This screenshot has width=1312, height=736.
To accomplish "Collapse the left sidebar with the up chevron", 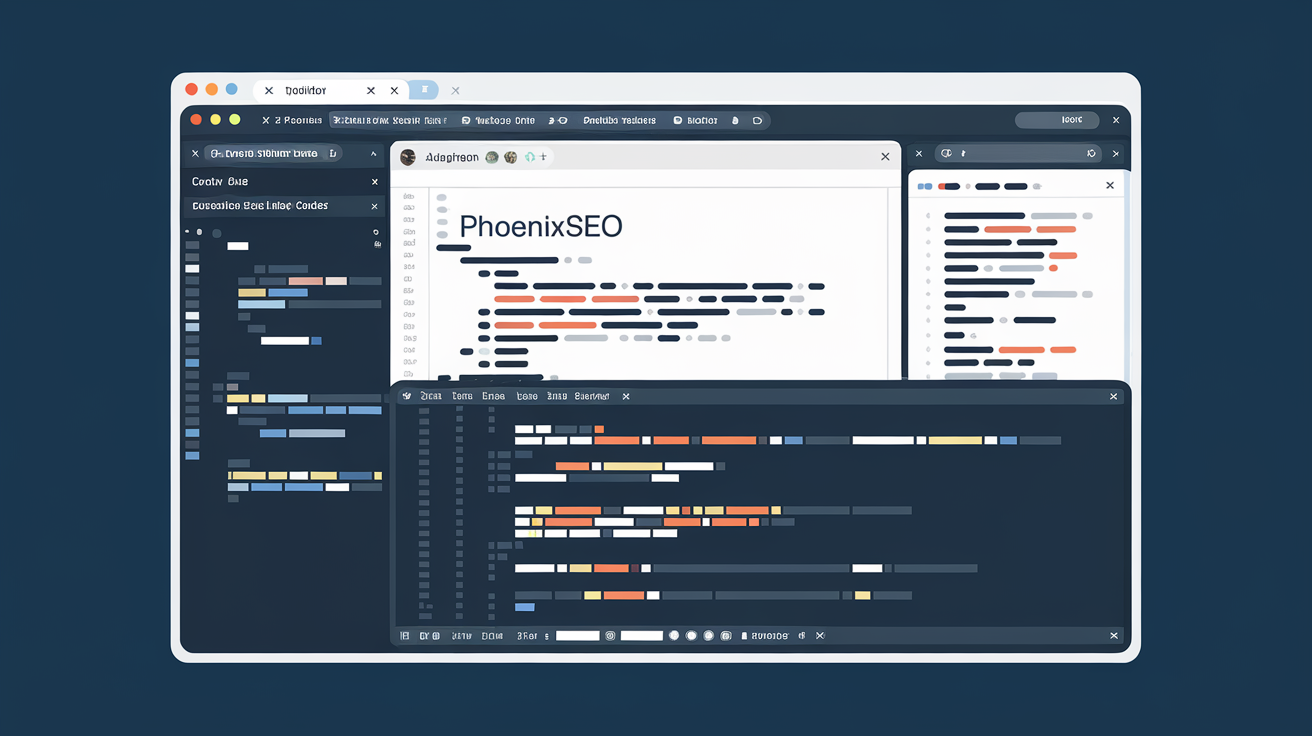I will coord(374,154).
